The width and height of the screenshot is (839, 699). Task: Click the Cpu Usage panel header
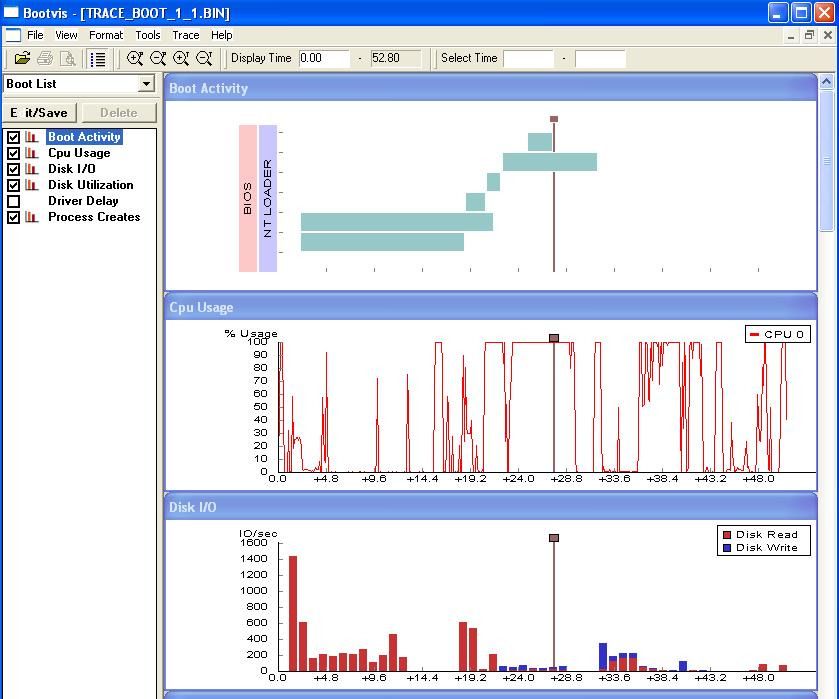pyautogui.click(x=491, y=307)
